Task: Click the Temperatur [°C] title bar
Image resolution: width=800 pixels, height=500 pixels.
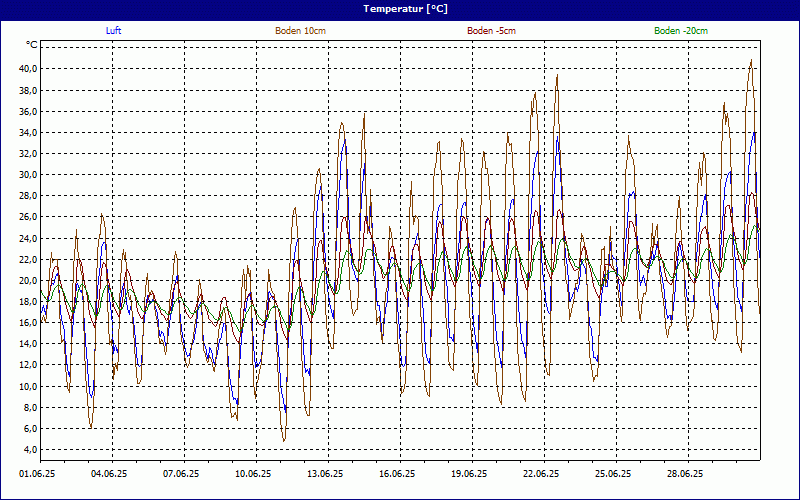Action: [x=400, y=9]
